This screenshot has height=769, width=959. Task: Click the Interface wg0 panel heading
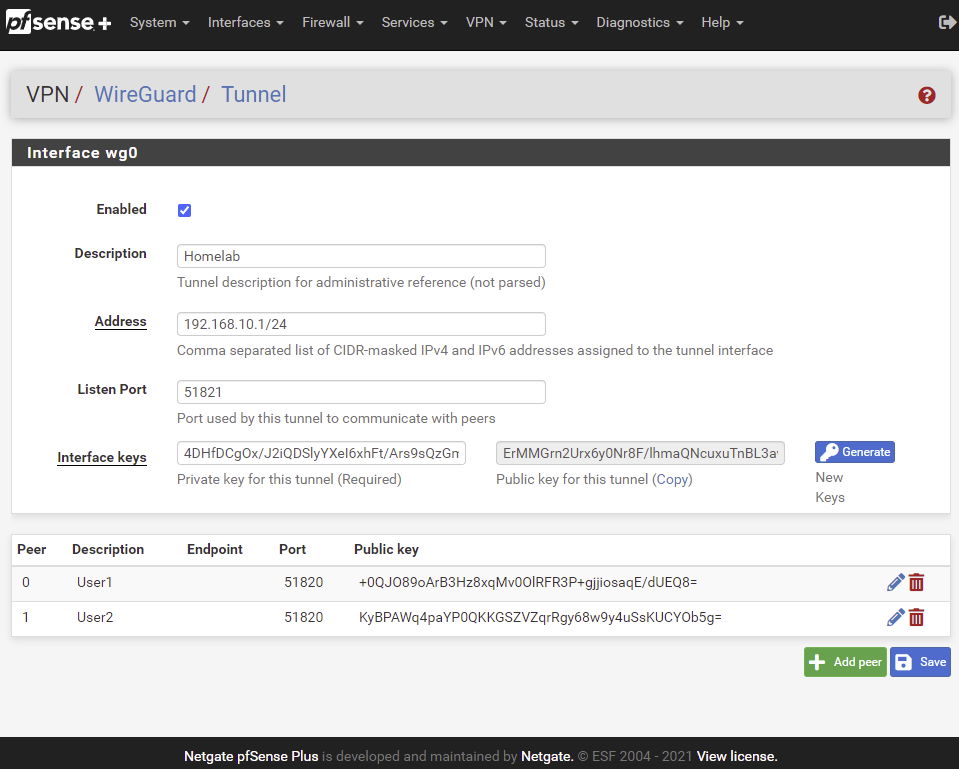coord(481,152)
